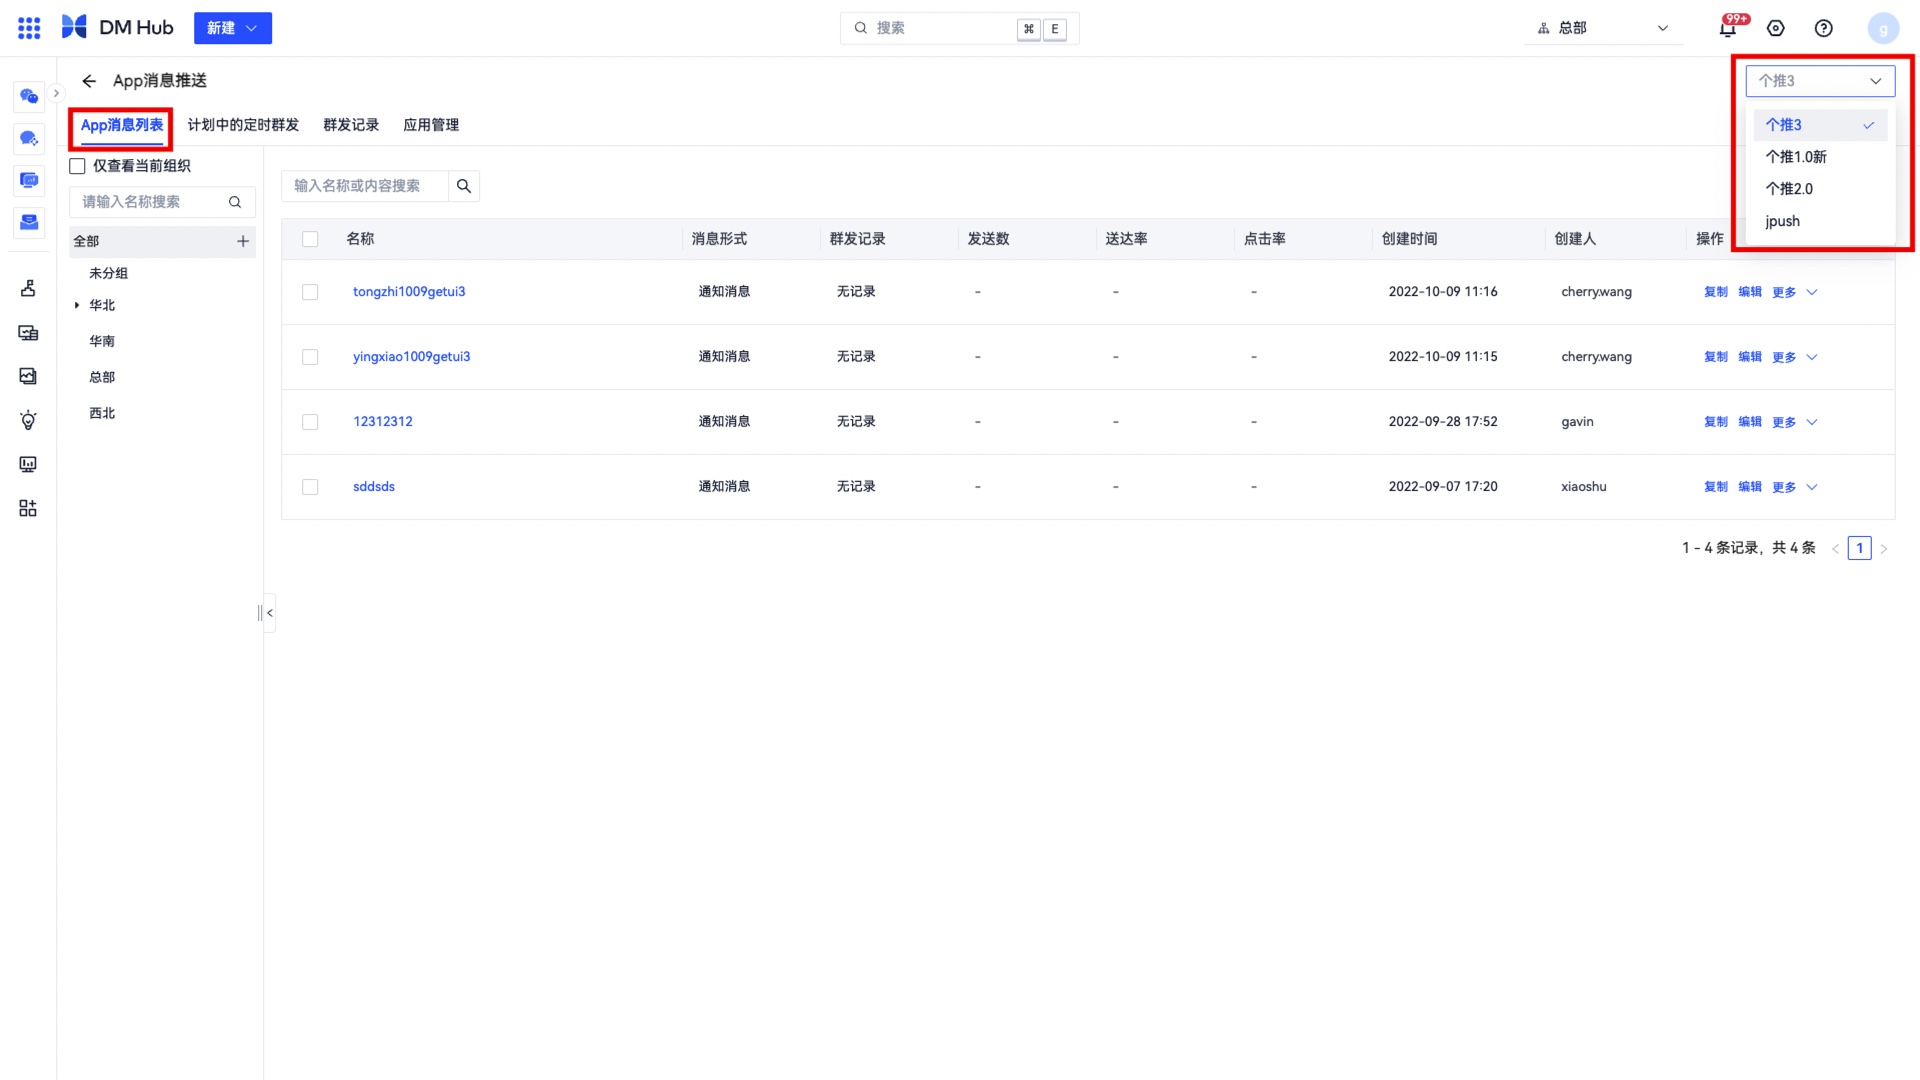Focus the 请输入名称搜索 group search field

point(162,202)
